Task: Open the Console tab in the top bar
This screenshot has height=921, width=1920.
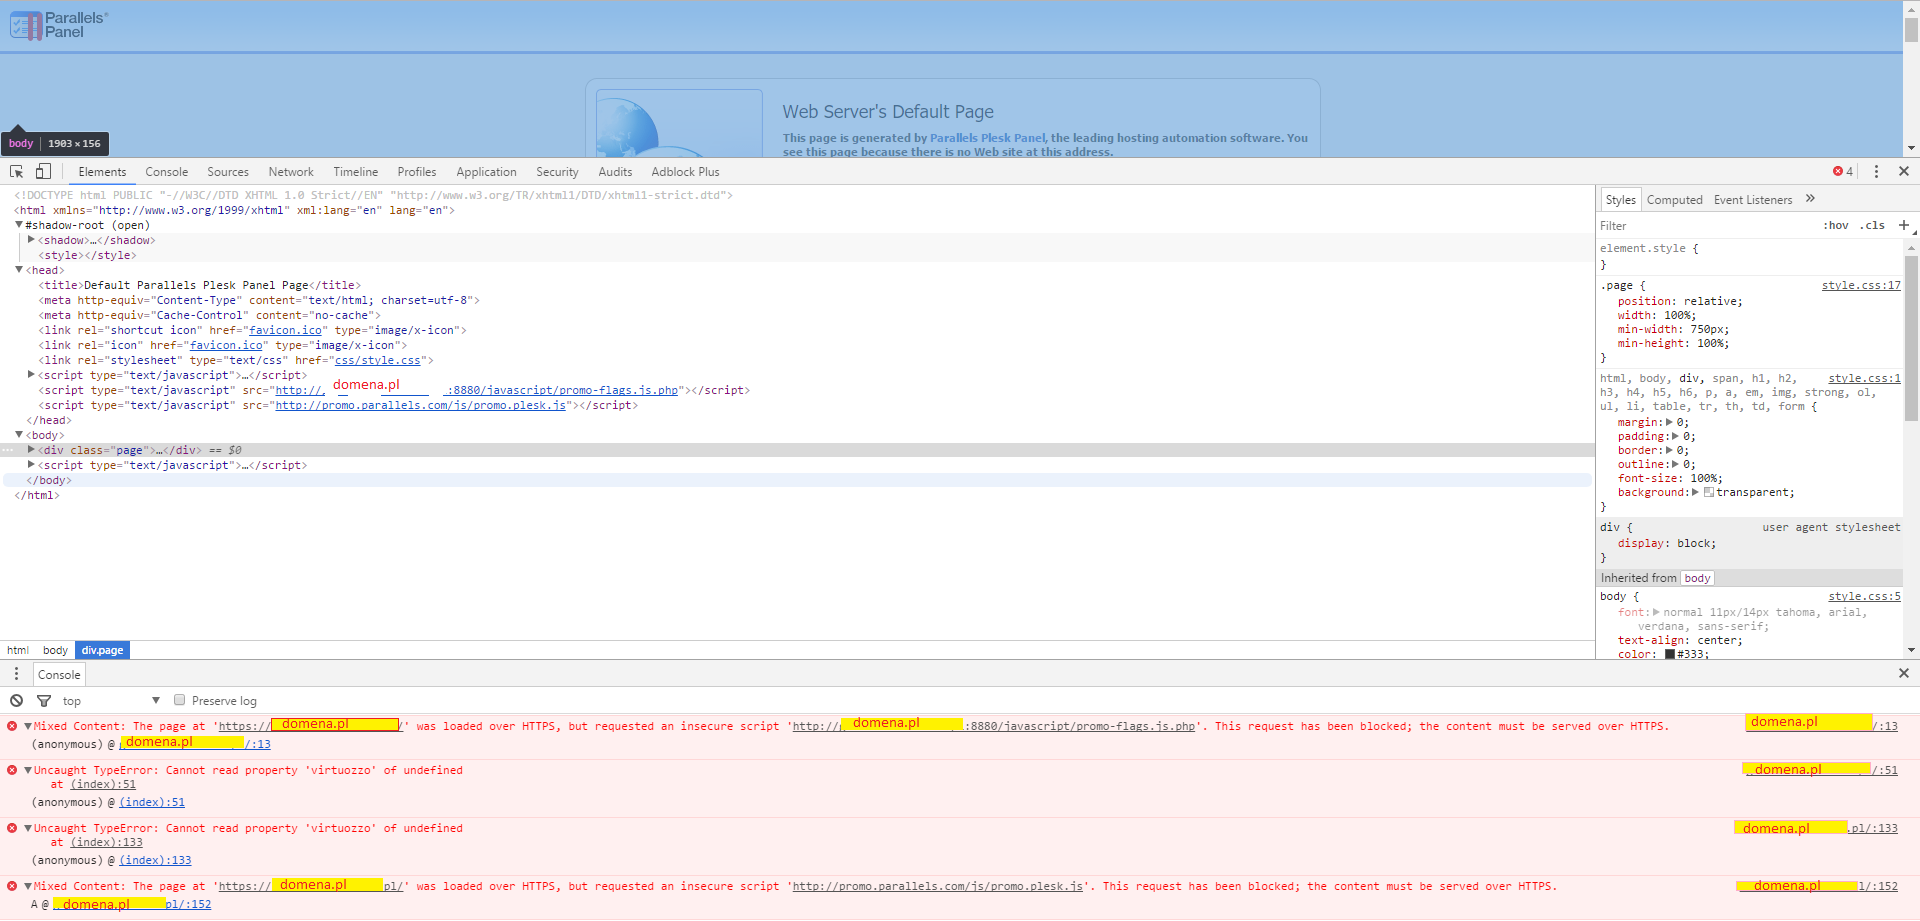Action: point(166,172)
